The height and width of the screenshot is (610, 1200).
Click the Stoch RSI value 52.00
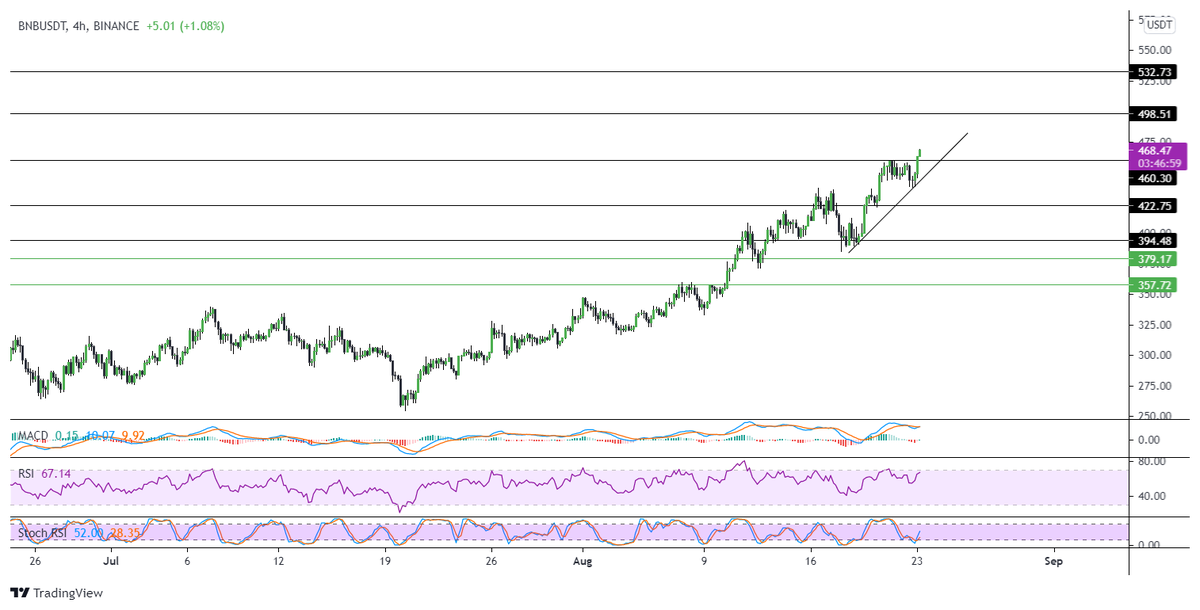[89, 533]
